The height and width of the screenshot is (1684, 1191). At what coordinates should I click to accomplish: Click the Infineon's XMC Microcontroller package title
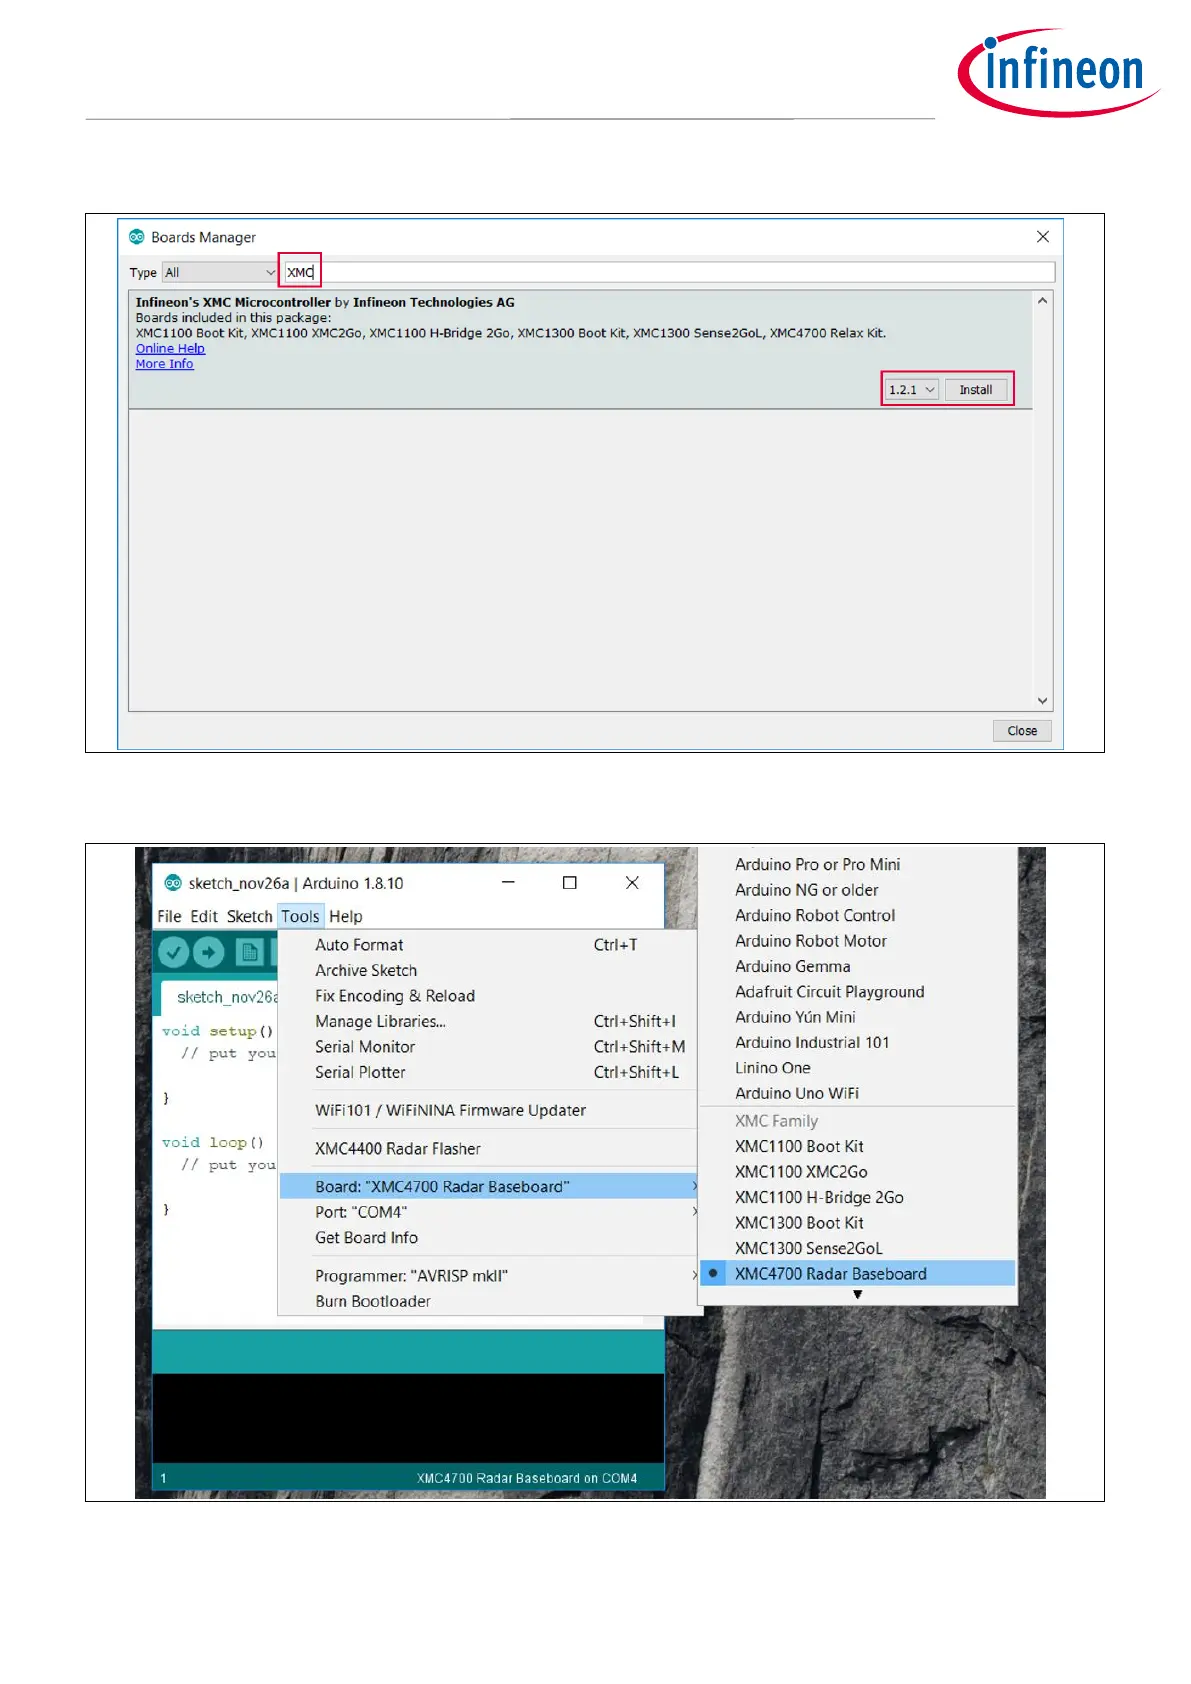pos(233,302)
